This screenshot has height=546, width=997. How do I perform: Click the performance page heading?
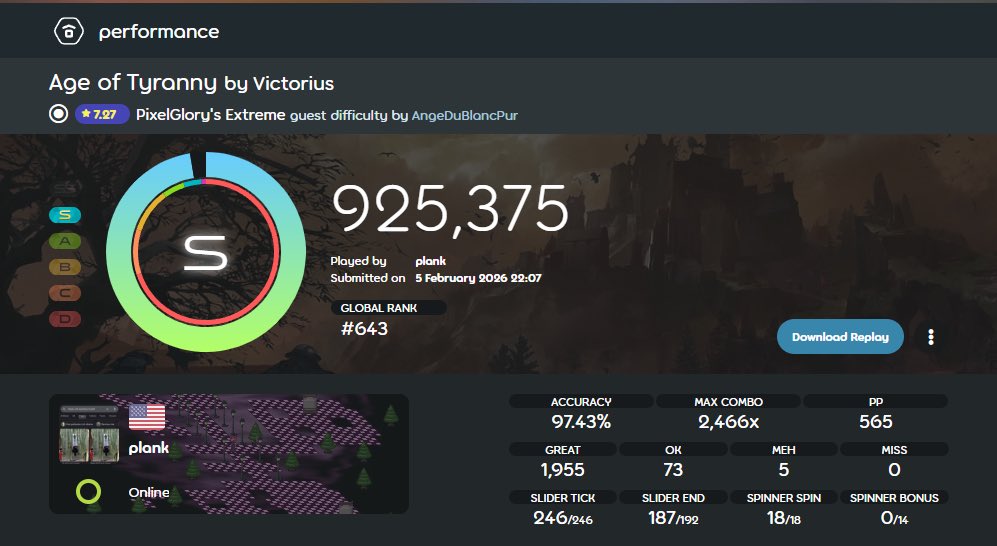coord(159,32)
